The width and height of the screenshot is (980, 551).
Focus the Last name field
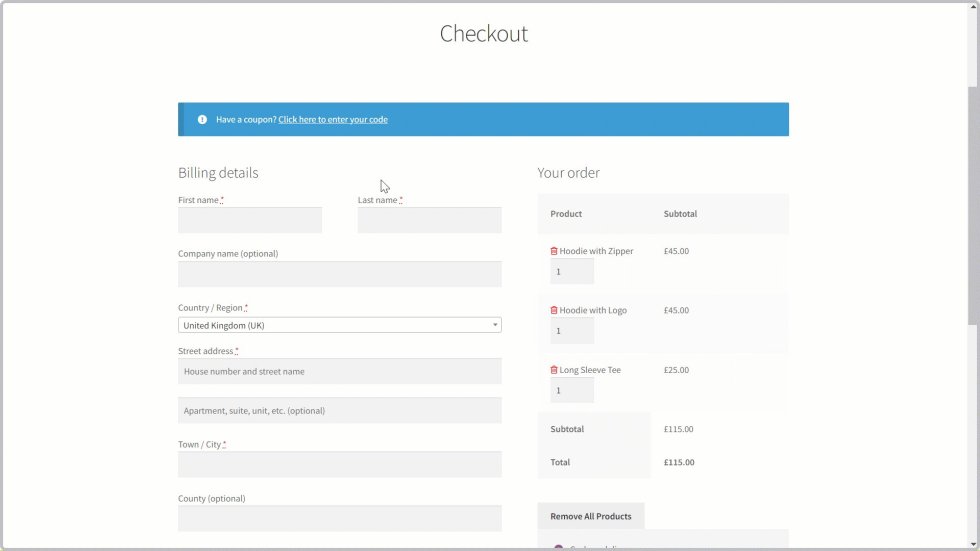429,221
